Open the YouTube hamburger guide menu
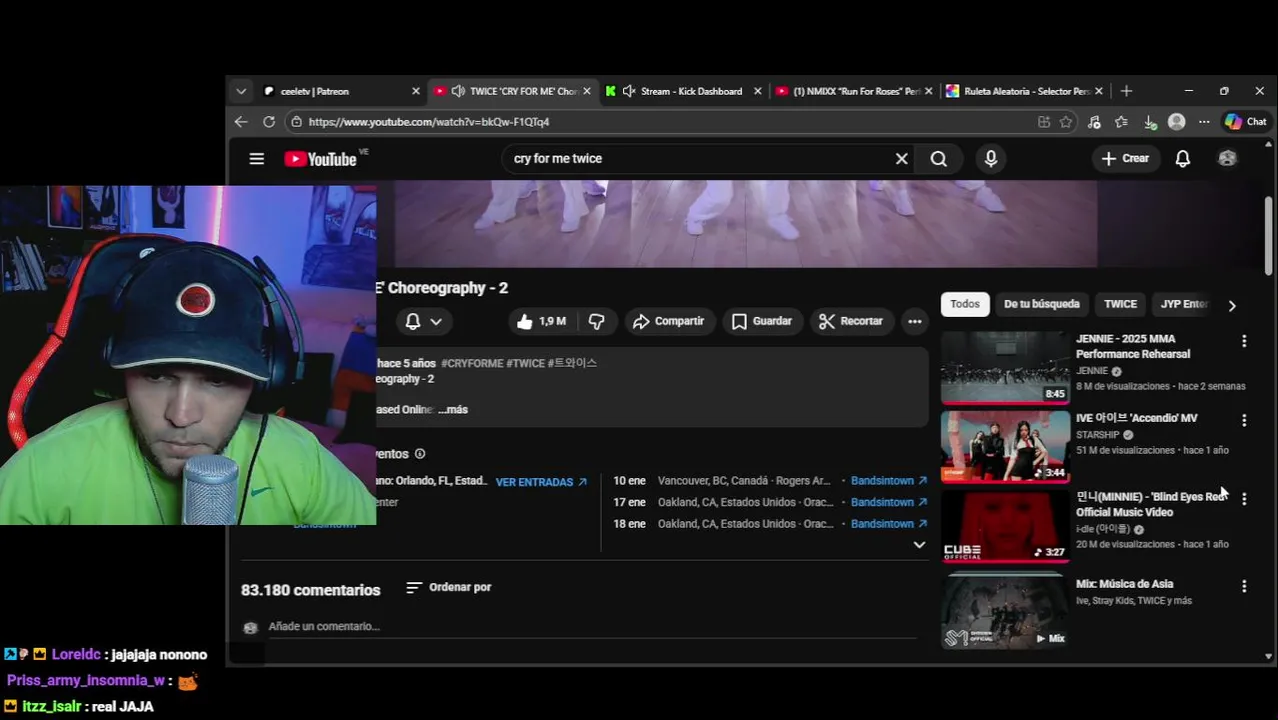This screenshot has height=720, width=1278. pos(257,159)
